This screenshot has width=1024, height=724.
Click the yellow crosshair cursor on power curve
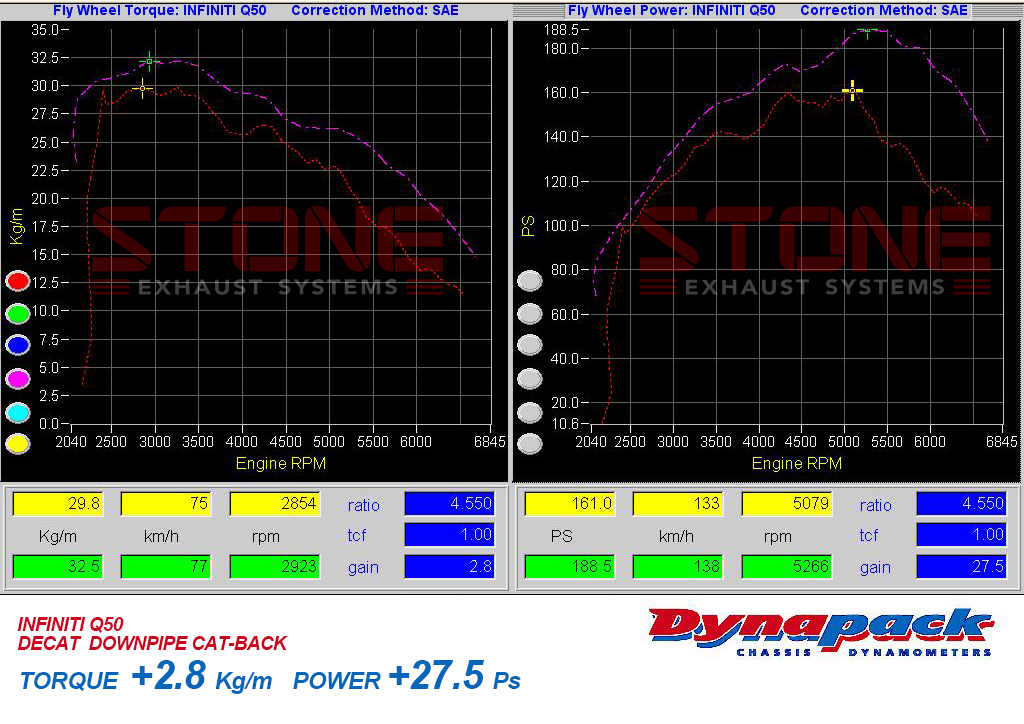pos(852,91)
